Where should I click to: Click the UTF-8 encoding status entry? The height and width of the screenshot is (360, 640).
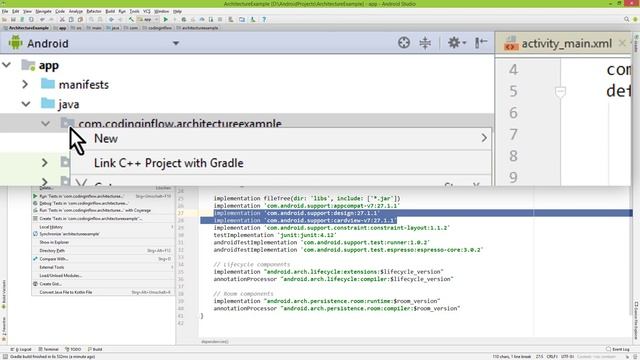pyautogui.click(x=567, y=357)
